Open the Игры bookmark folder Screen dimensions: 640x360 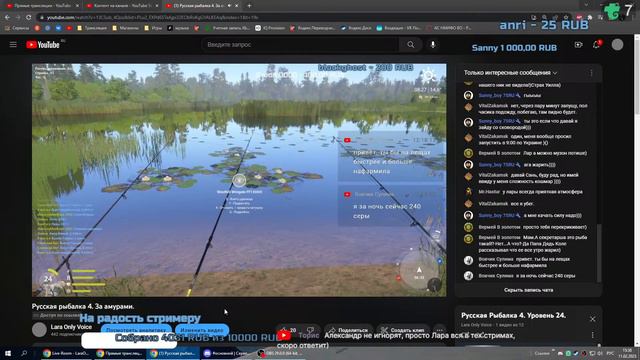click(153, 28)
